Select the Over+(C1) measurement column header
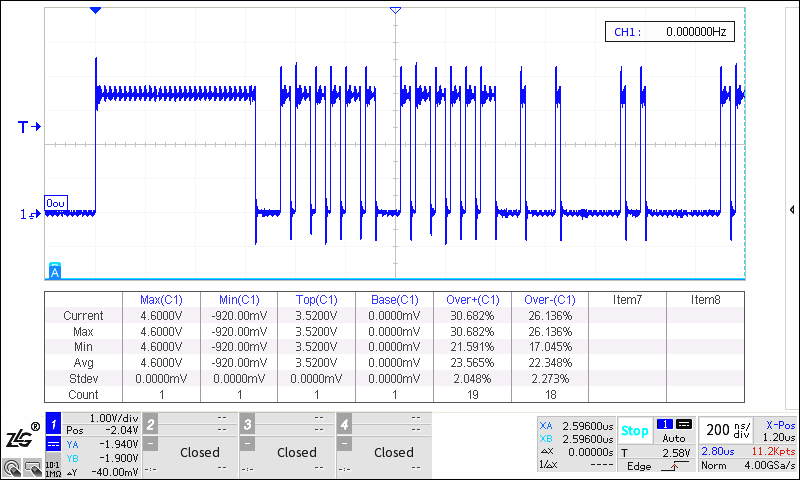This screenshot has height=480, width=800. (472, 299)
